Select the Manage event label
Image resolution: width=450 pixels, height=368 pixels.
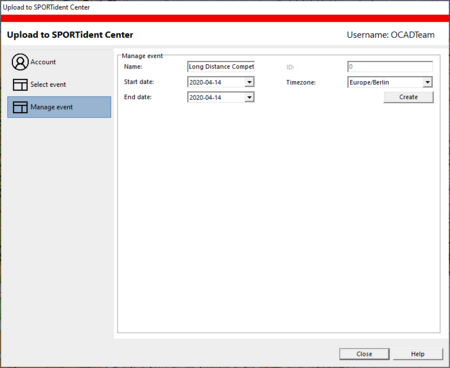click(x=51, y=107)
